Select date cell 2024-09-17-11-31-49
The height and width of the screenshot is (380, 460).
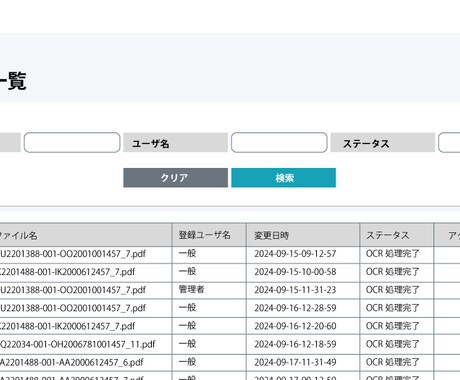point(295,362)
